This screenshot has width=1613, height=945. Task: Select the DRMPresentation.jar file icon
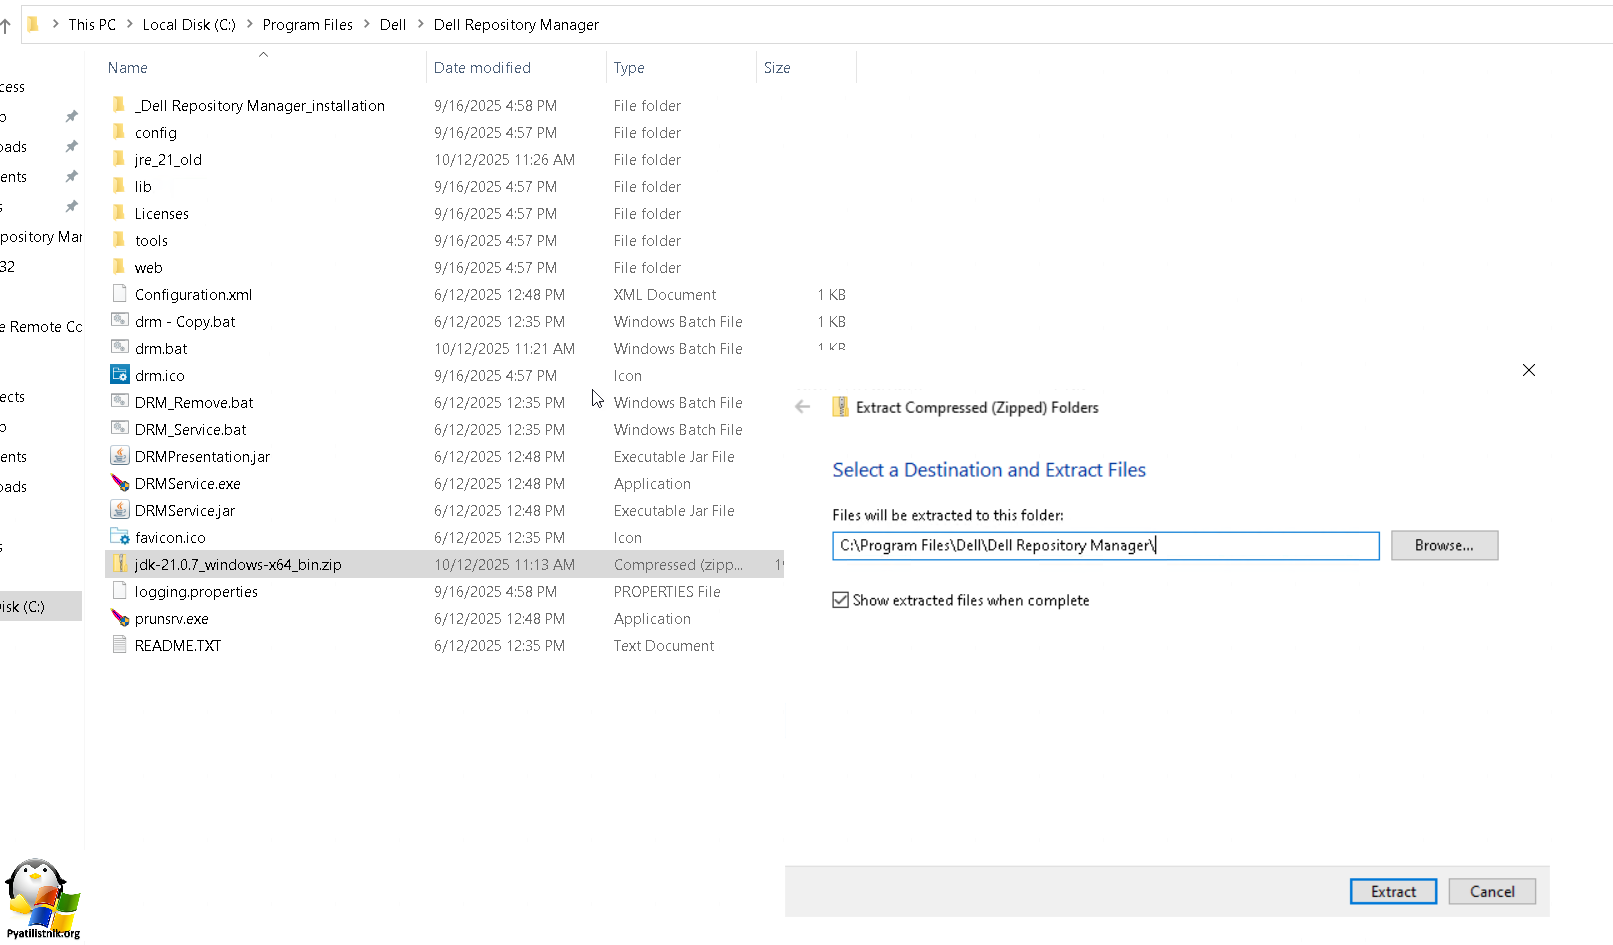(x=120, y=456)
